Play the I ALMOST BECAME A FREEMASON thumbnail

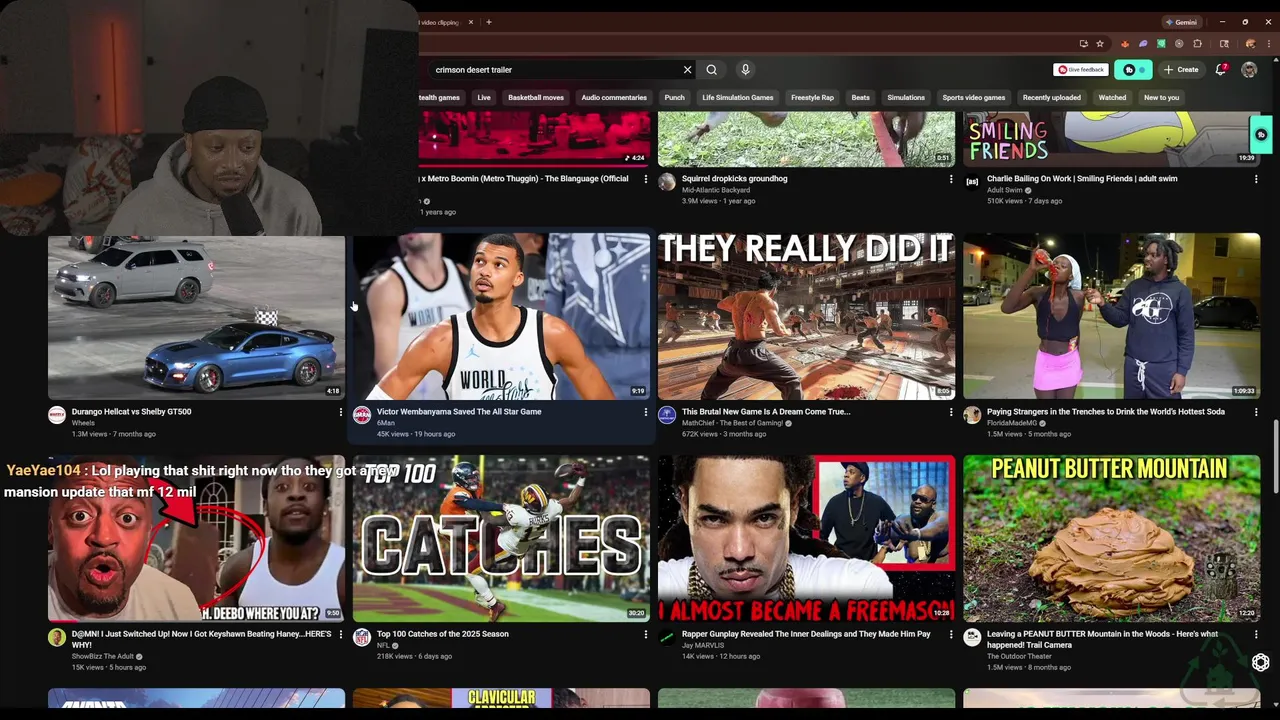[806, 538]
